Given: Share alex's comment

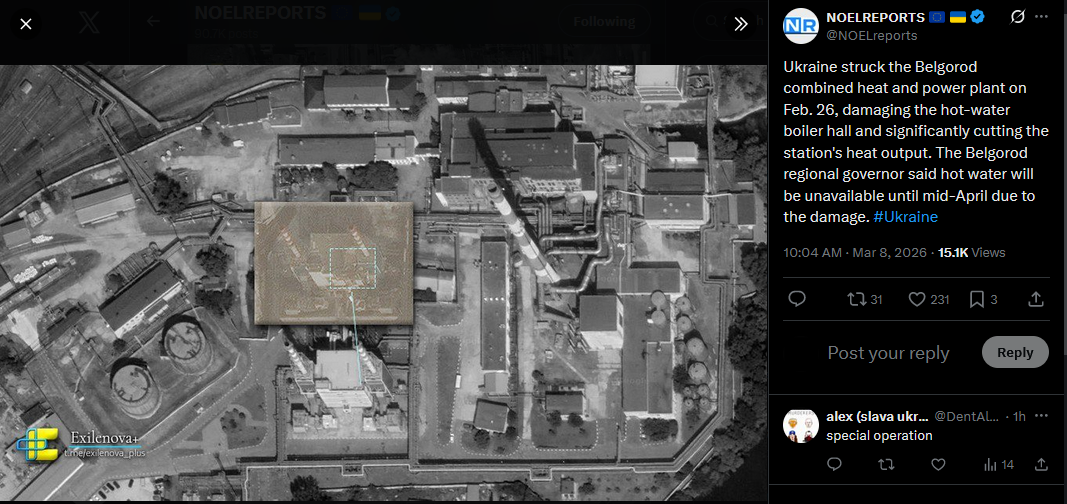Looking at the screenshot, I should pyautogui.click(x=1041, y=465).
